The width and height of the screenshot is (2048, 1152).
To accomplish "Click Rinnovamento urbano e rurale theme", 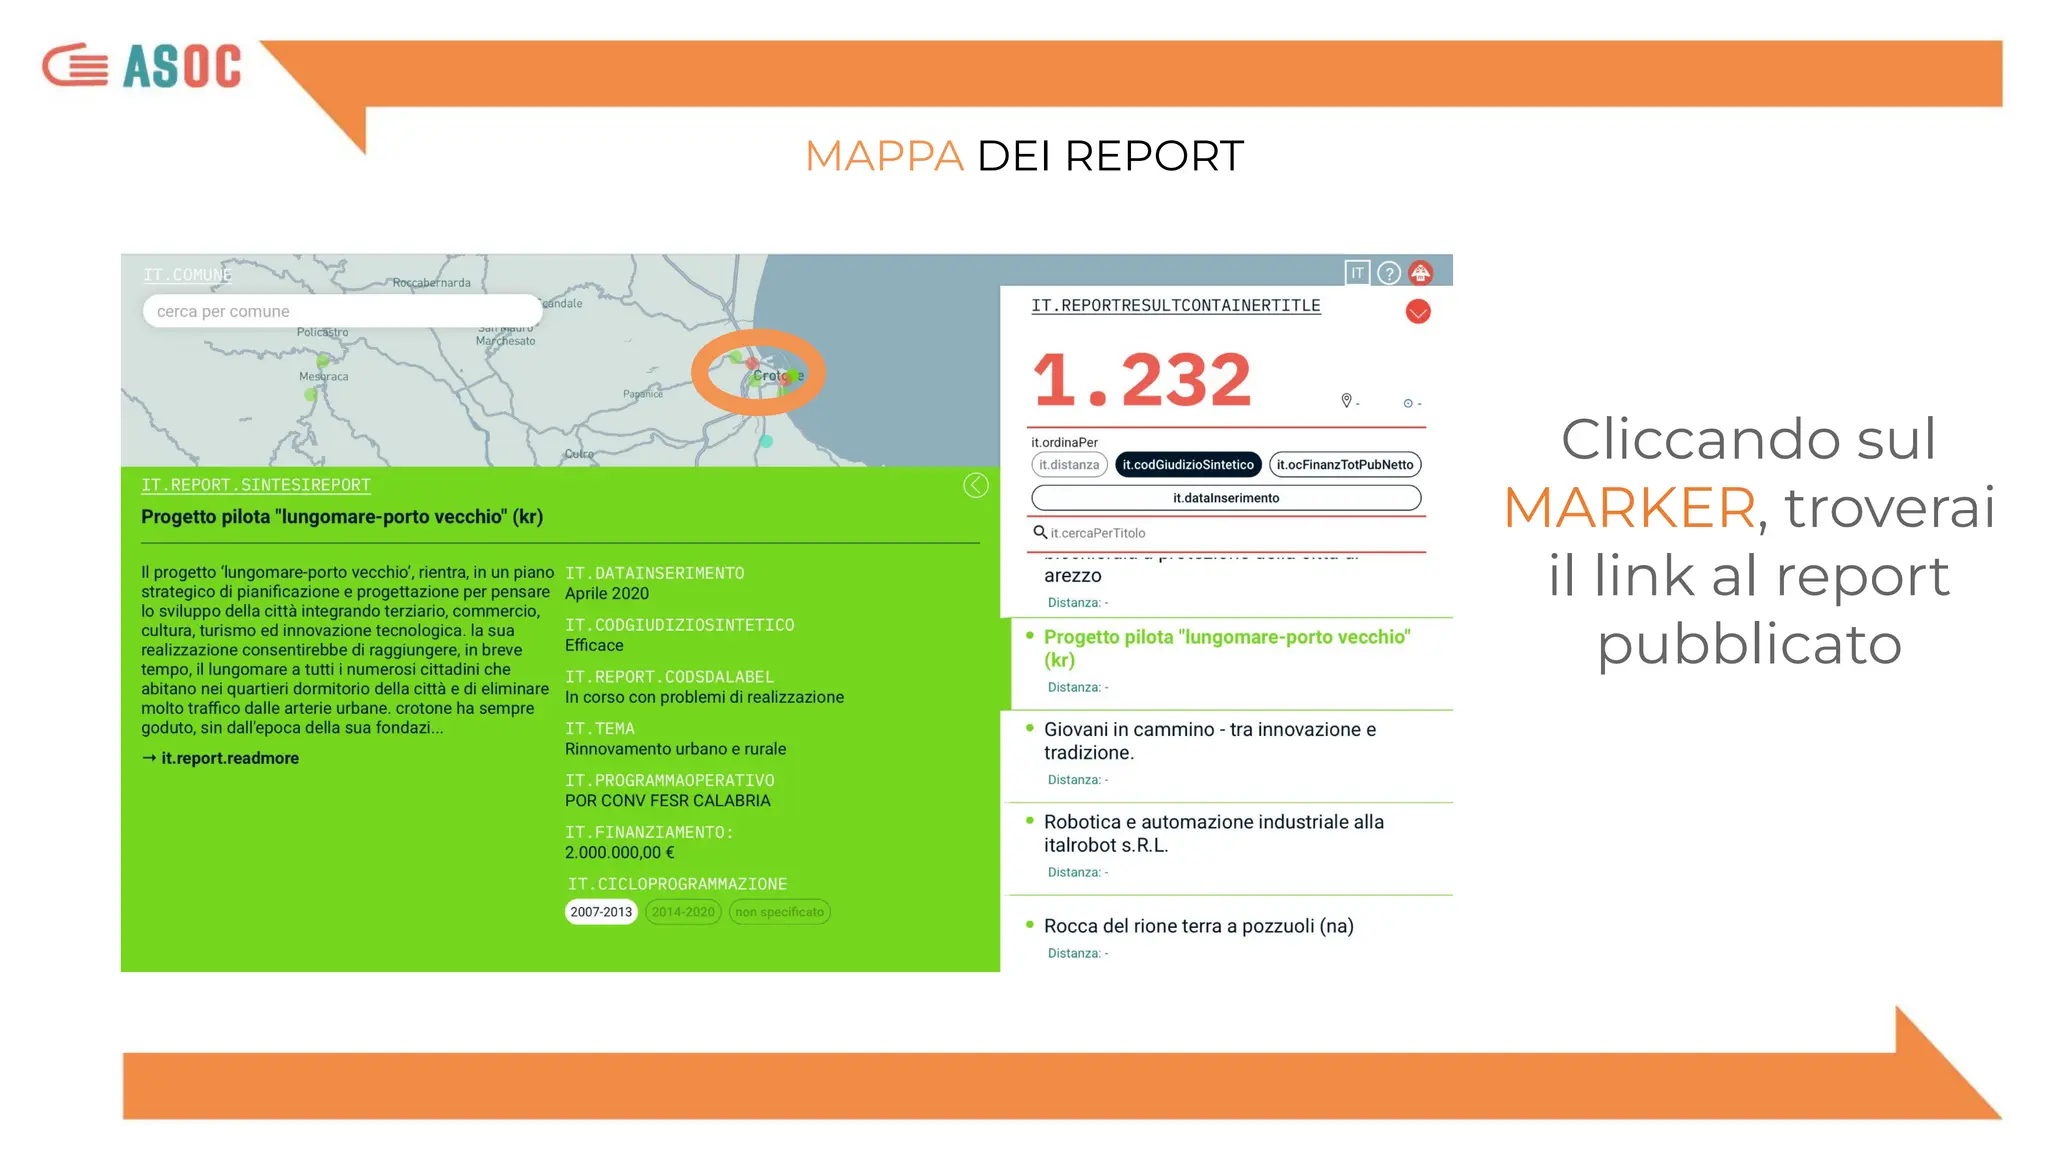I will coord(675,749).
